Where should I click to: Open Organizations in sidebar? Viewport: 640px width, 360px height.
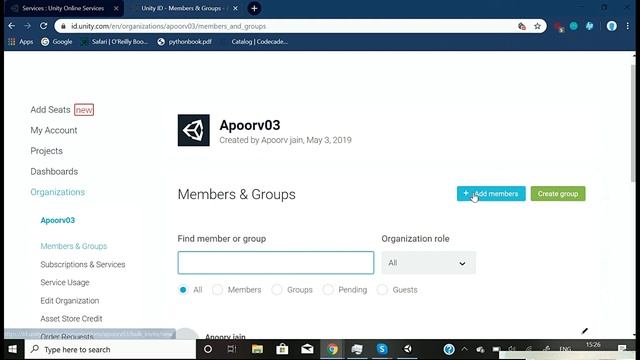(x=58, y=192)
